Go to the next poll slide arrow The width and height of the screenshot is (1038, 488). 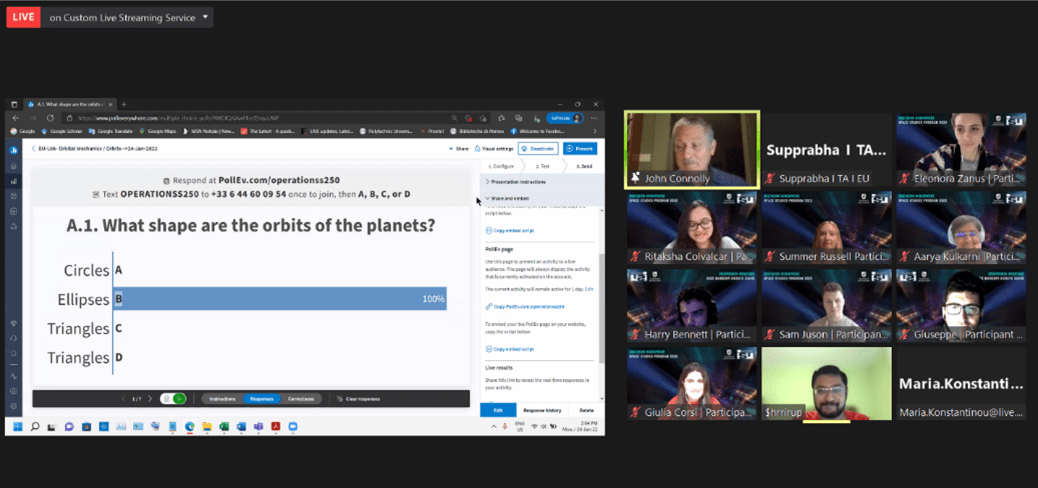(150, 398)
